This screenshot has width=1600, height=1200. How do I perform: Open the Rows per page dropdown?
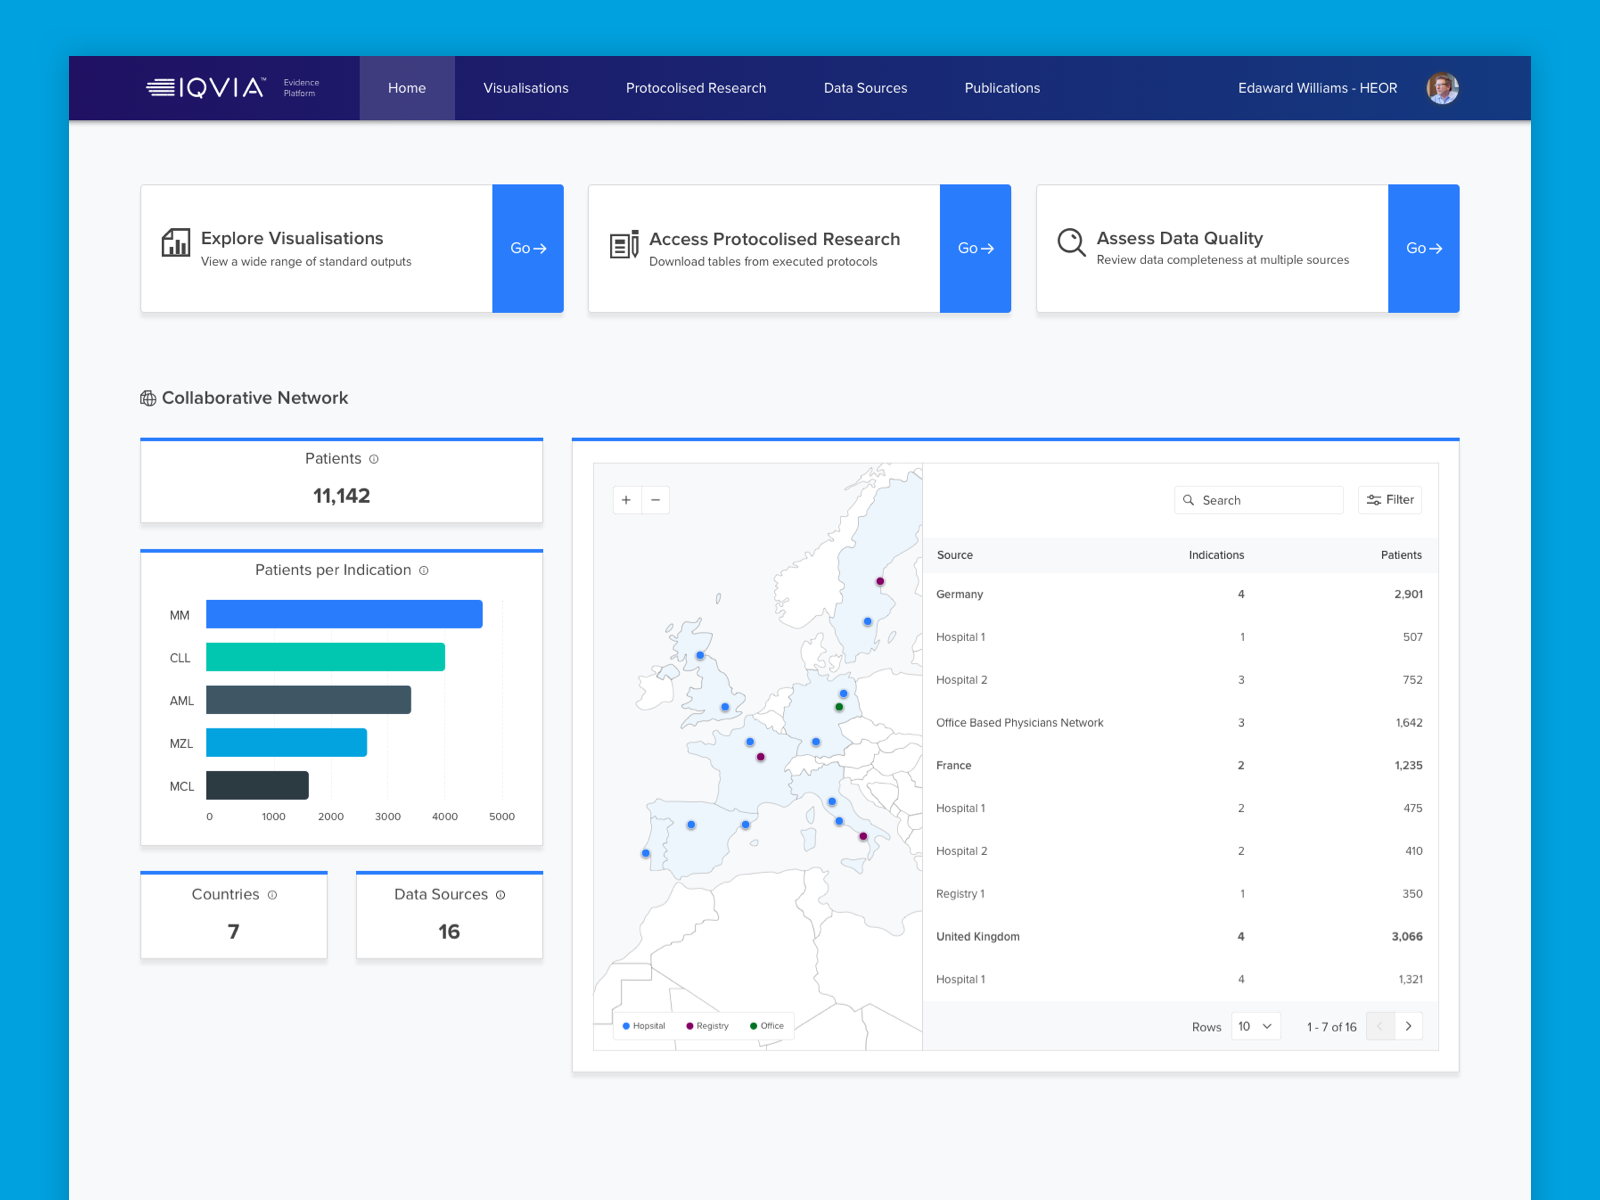coord(1255,1026)
